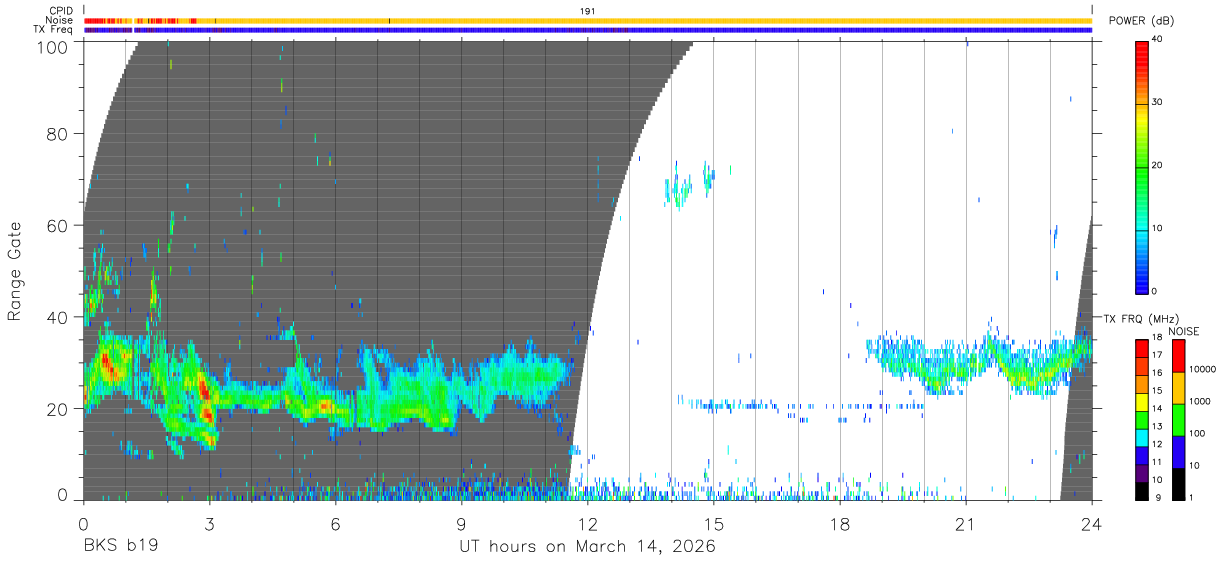
Task: Click the y-axis tick label 60
Action: tap(58, 225)
